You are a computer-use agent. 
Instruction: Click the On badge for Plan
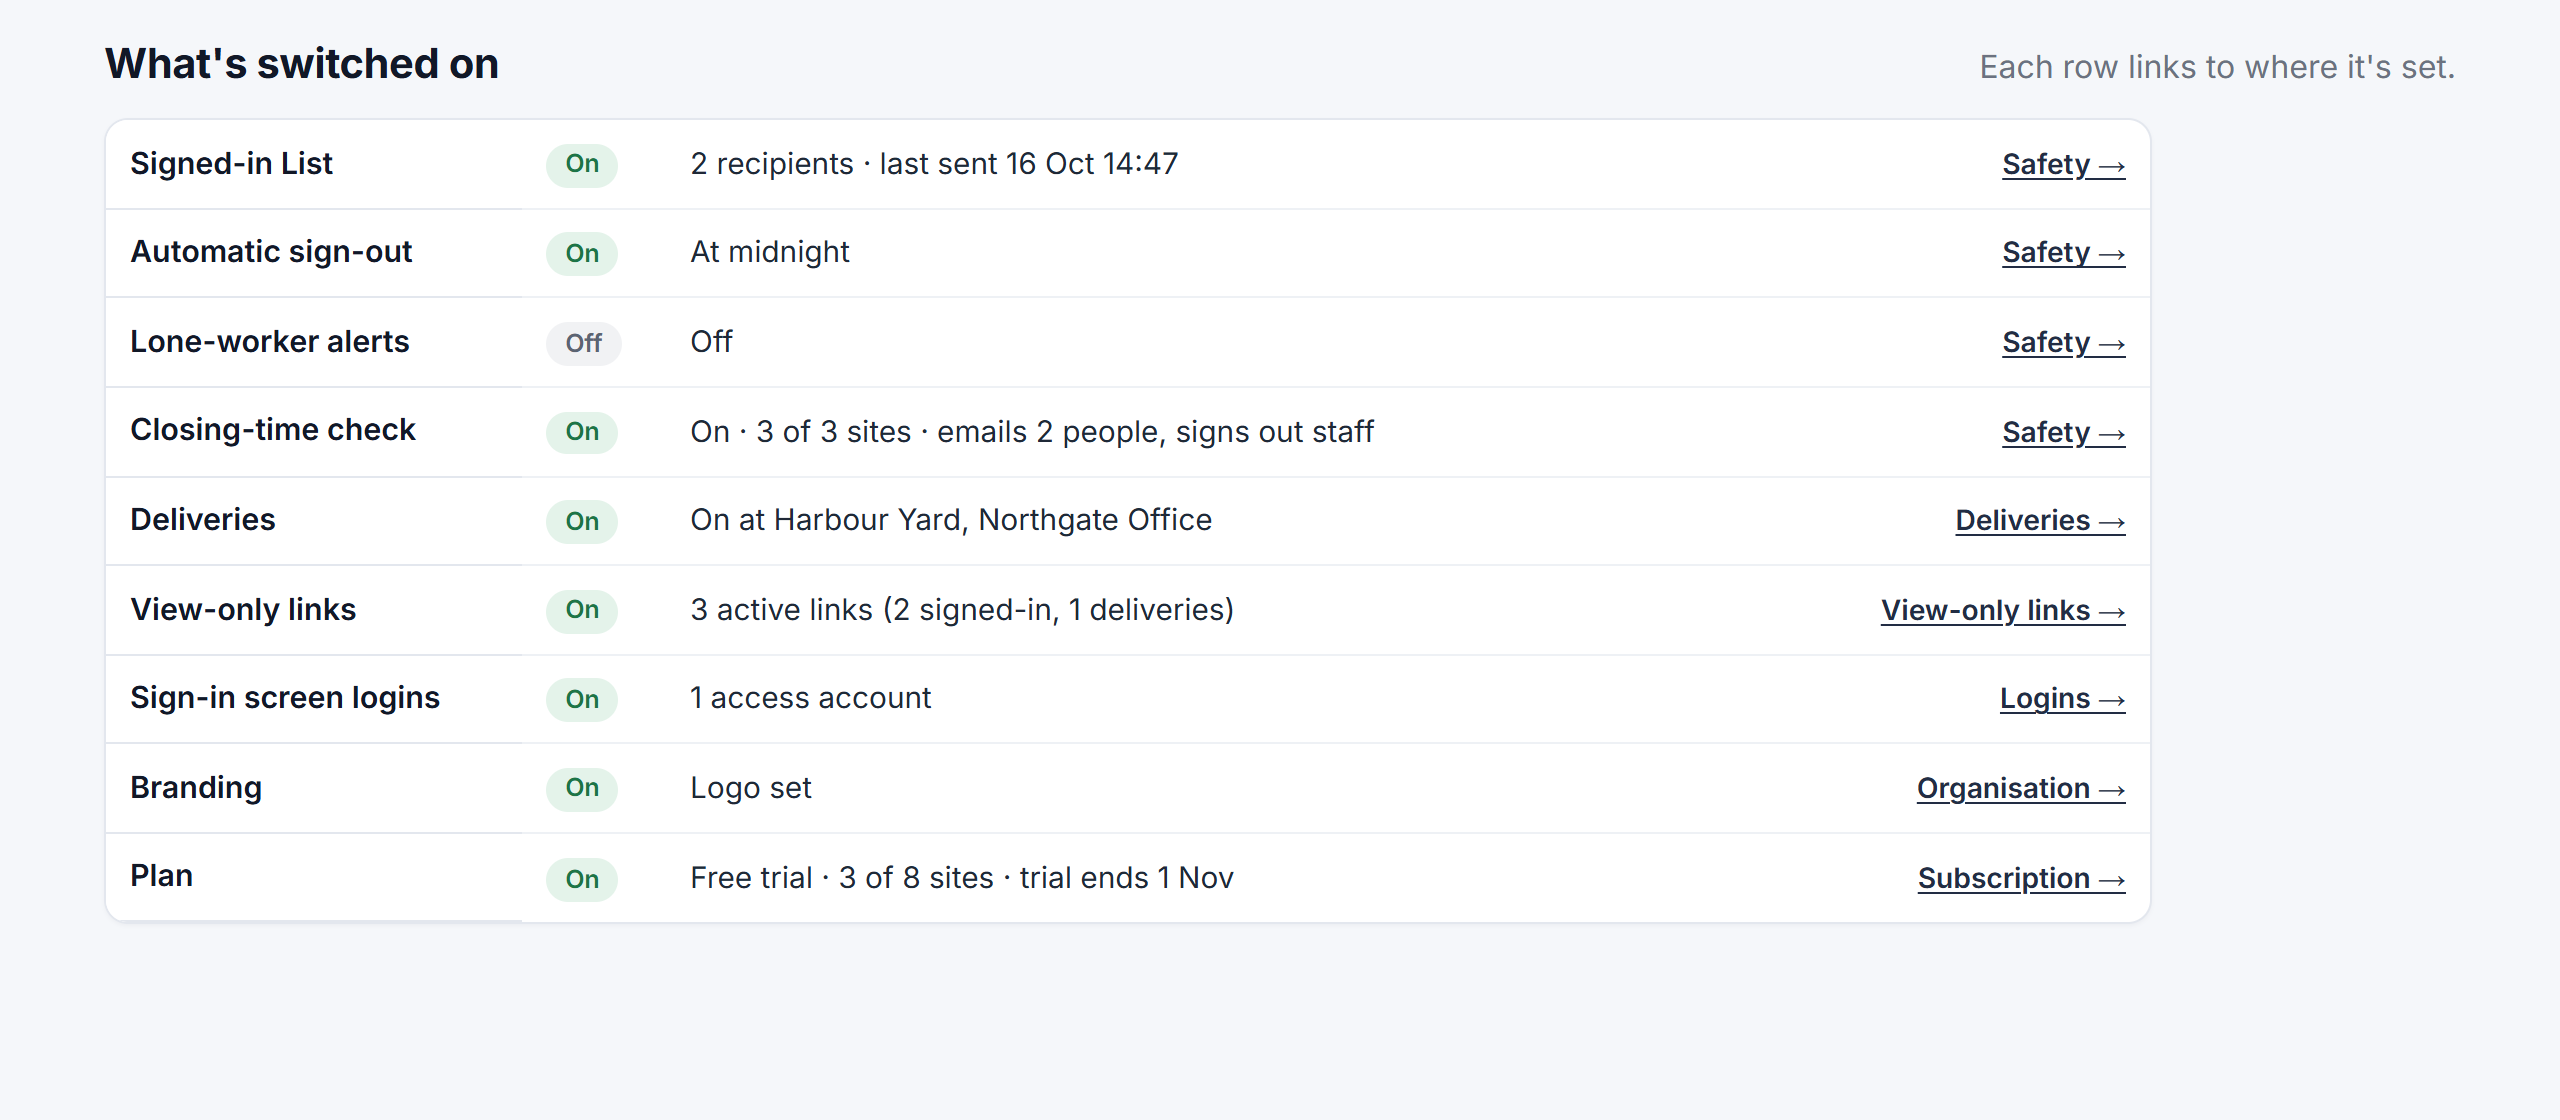pos(582,879)
